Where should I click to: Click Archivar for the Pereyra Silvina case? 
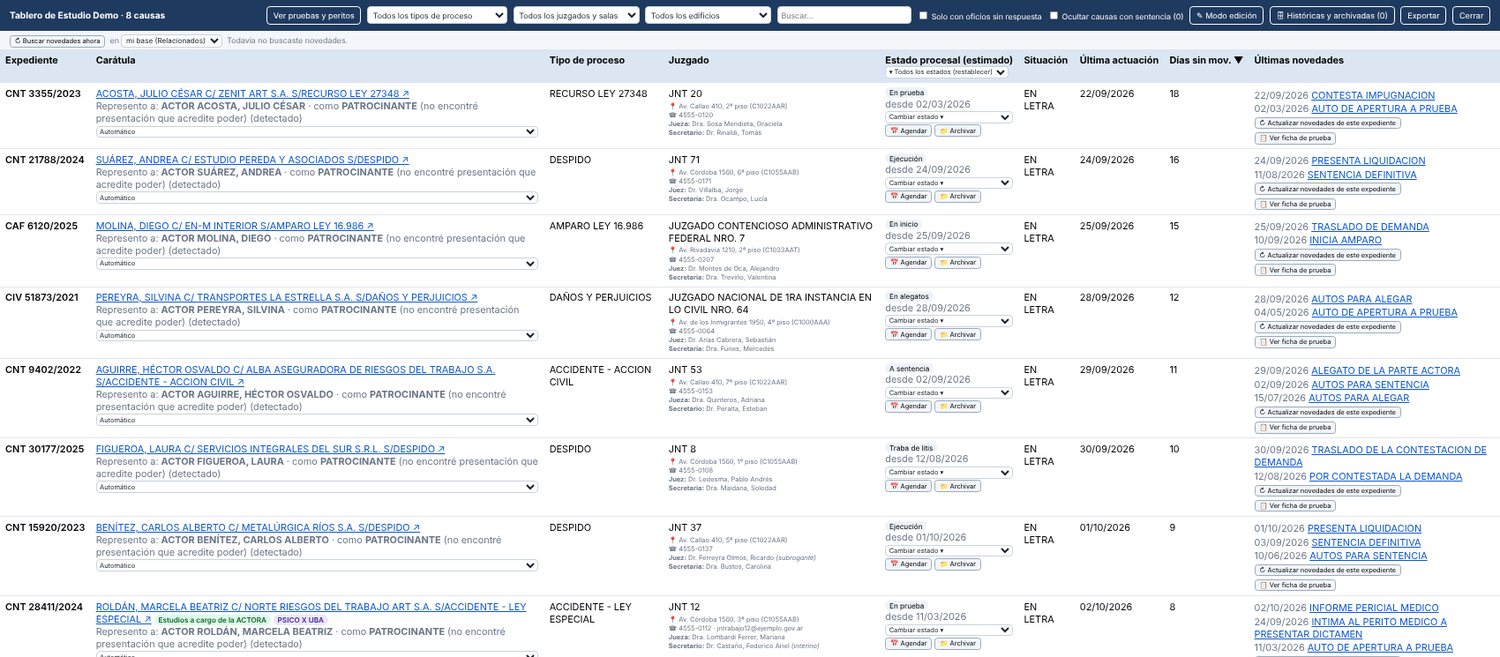point(958,334)
